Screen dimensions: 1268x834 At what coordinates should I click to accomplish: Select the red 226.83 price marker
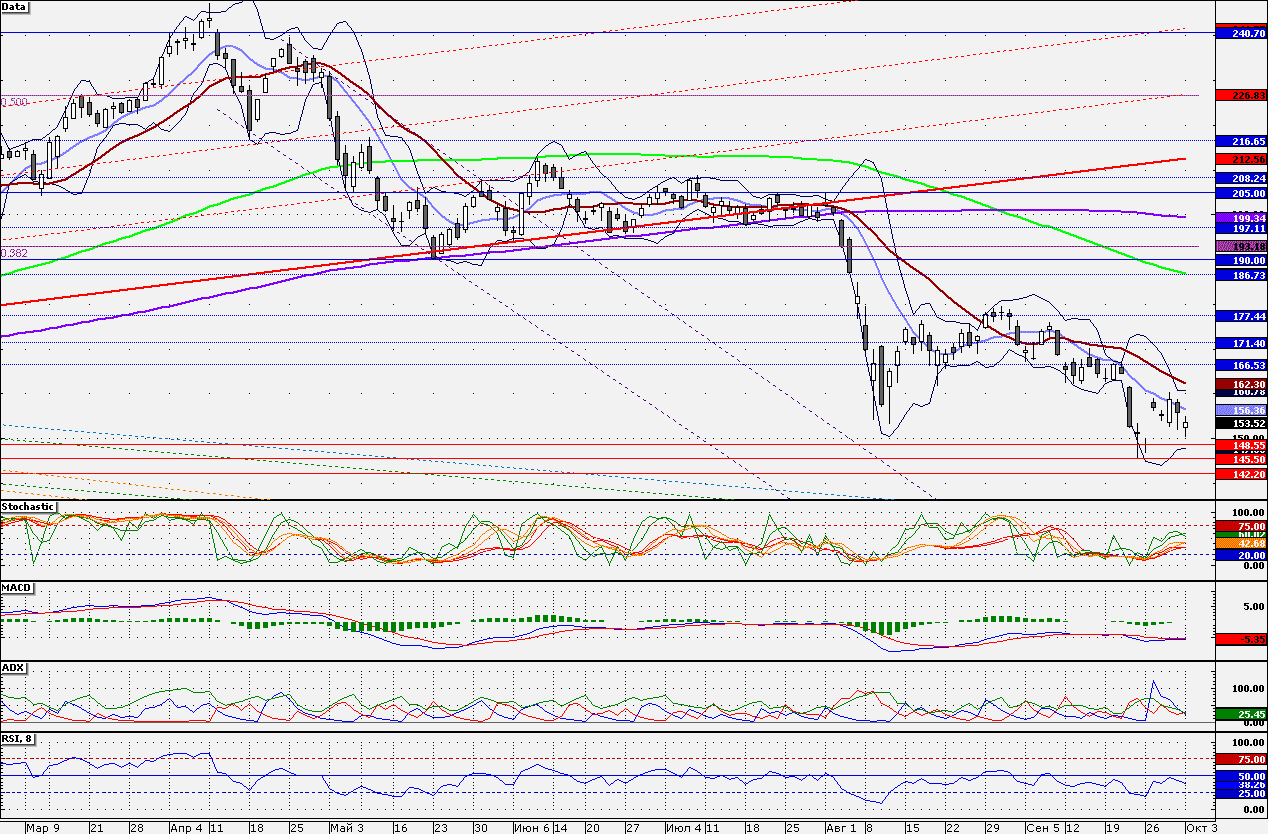pyautogui.click(x=1238, y=95)
